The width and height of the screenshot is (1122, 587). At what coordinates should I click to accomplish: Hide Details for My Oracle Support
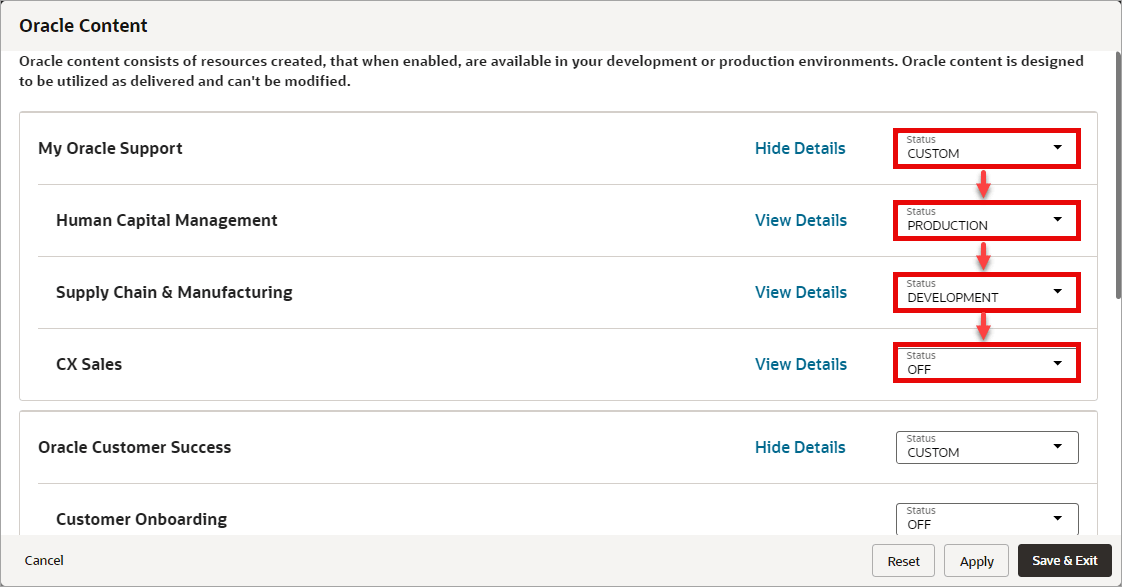click(x=800, y=148)
